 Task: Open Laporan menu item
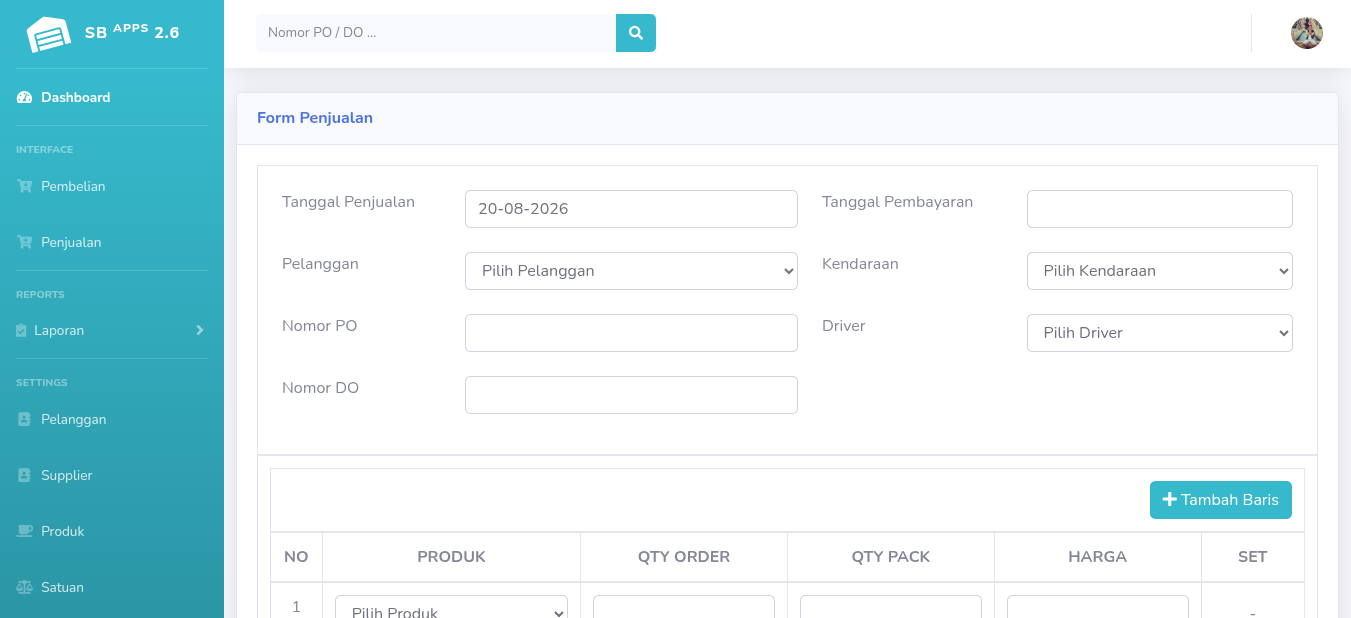coord(112,330)
